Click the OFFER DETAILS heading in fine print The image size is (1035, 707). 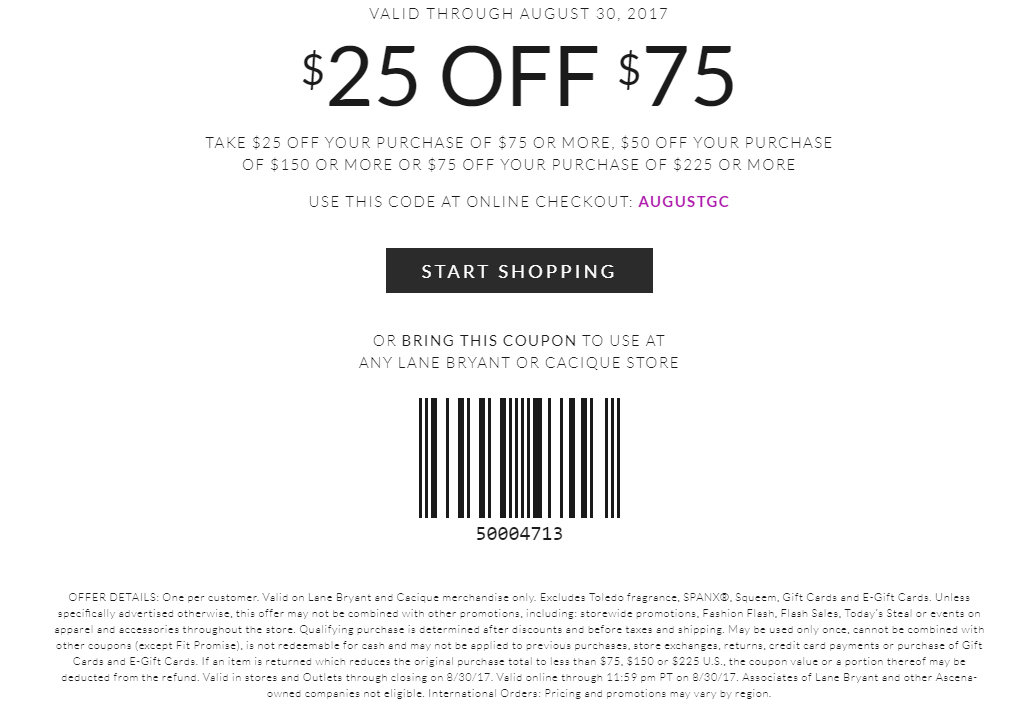(114, 597)
